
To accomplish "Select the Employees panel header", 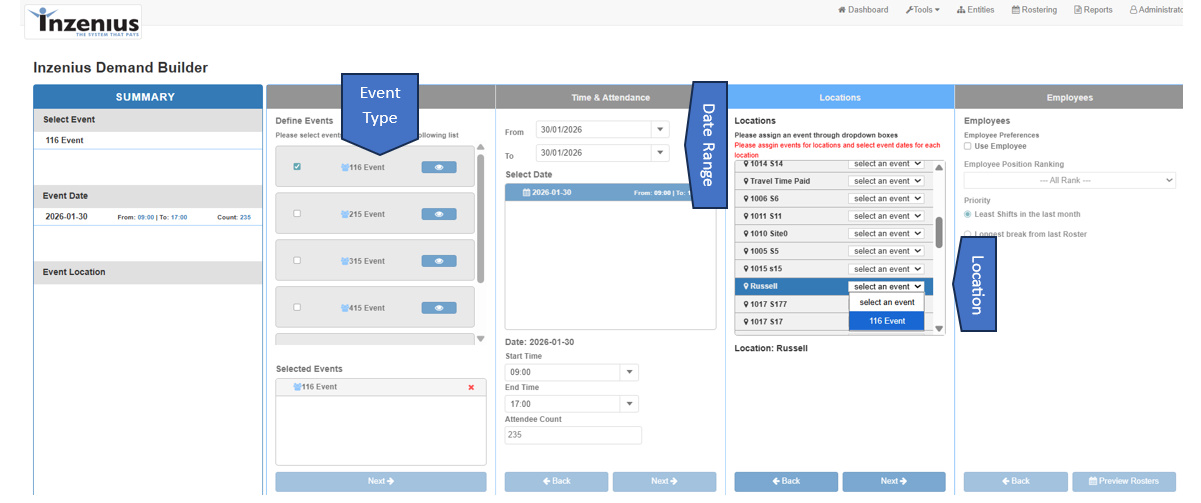I will 1069,97.
